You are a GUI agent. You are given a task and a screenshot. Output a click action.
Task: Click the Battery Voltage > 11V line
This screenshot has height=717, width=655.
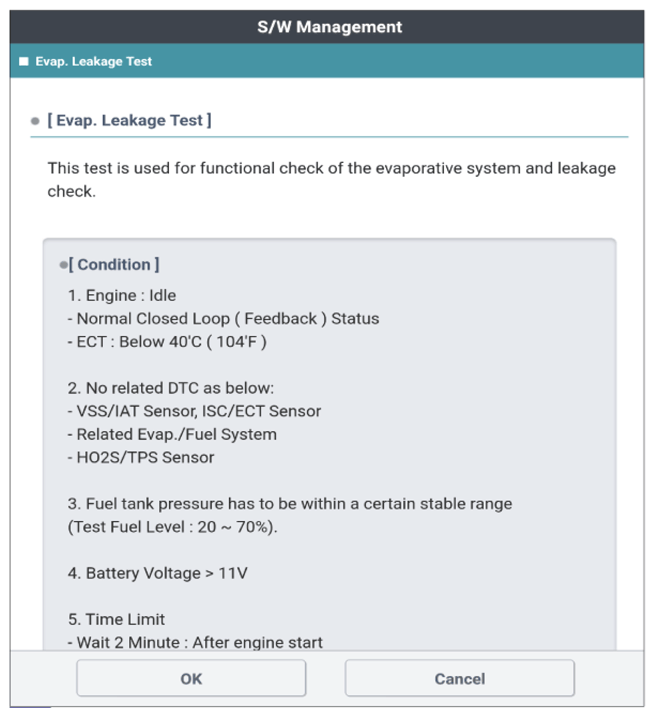pyautogui.click(x=157, y=573)
